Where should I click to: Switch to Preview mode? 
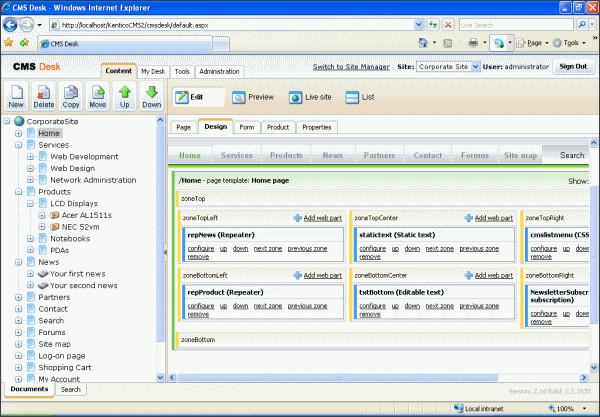(253, 97)
